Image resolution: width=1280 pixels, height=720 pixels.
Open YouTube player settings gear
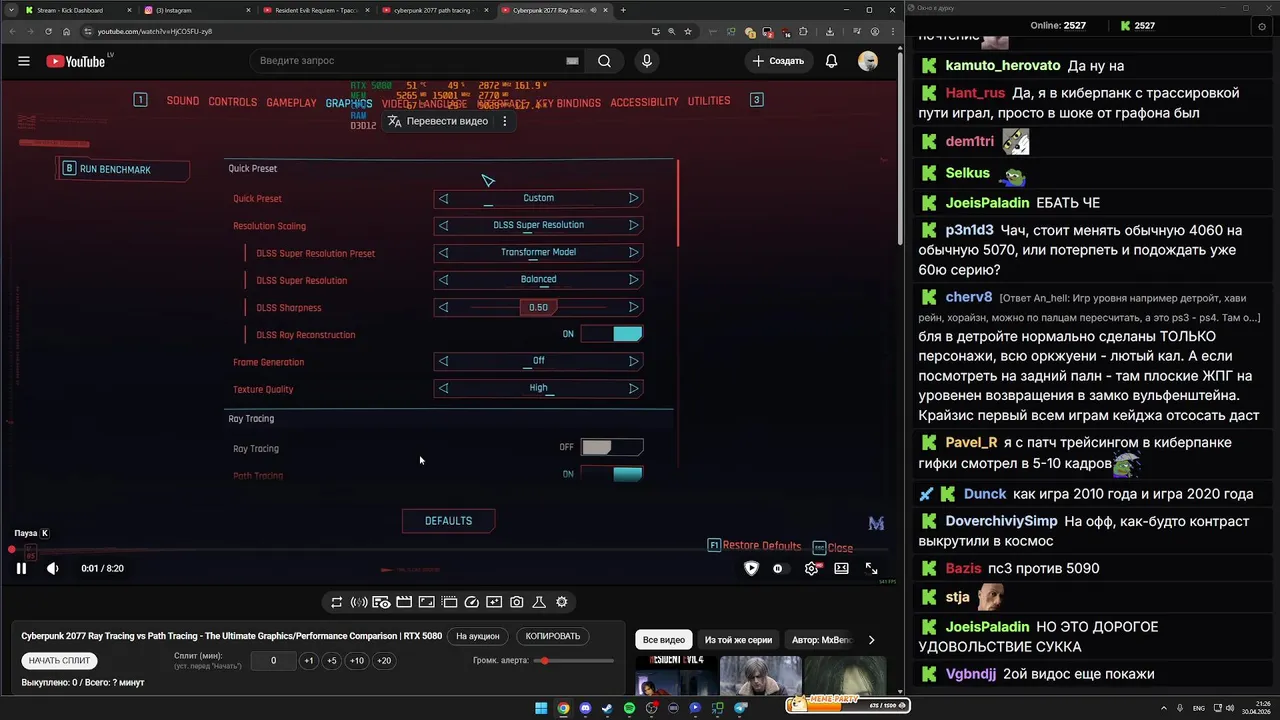[811, 568]
